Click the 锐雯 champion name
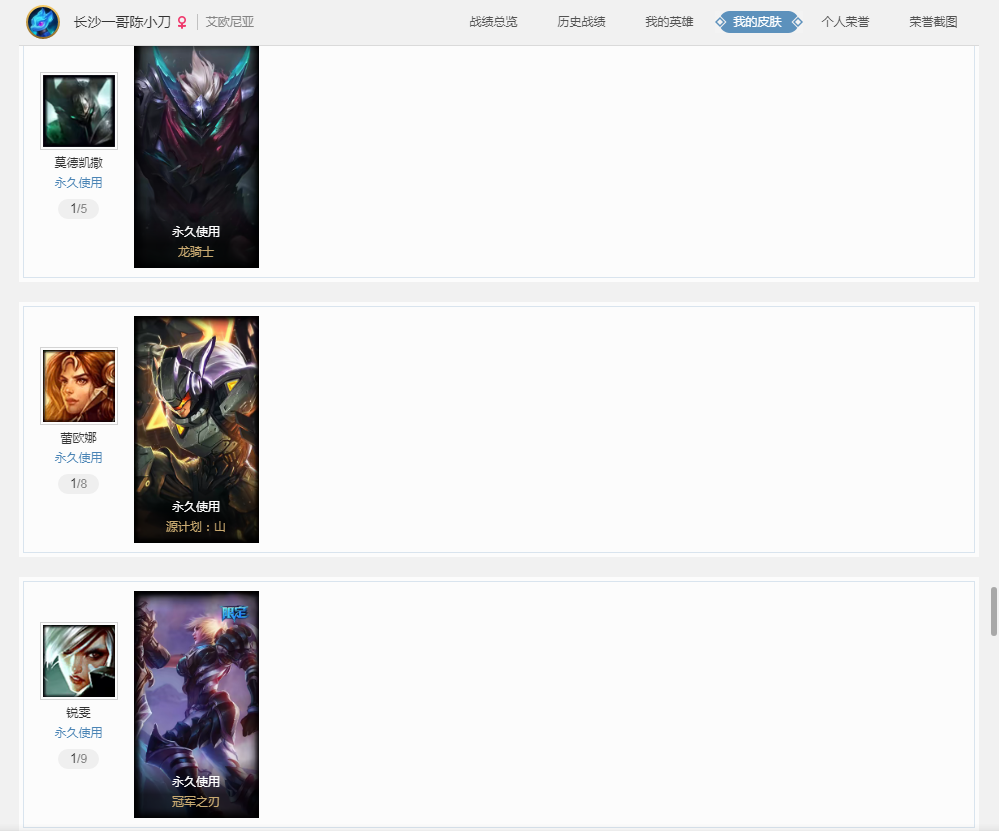Image resolution: width=999 pixels, height=831 pixels. pos(78,712)
